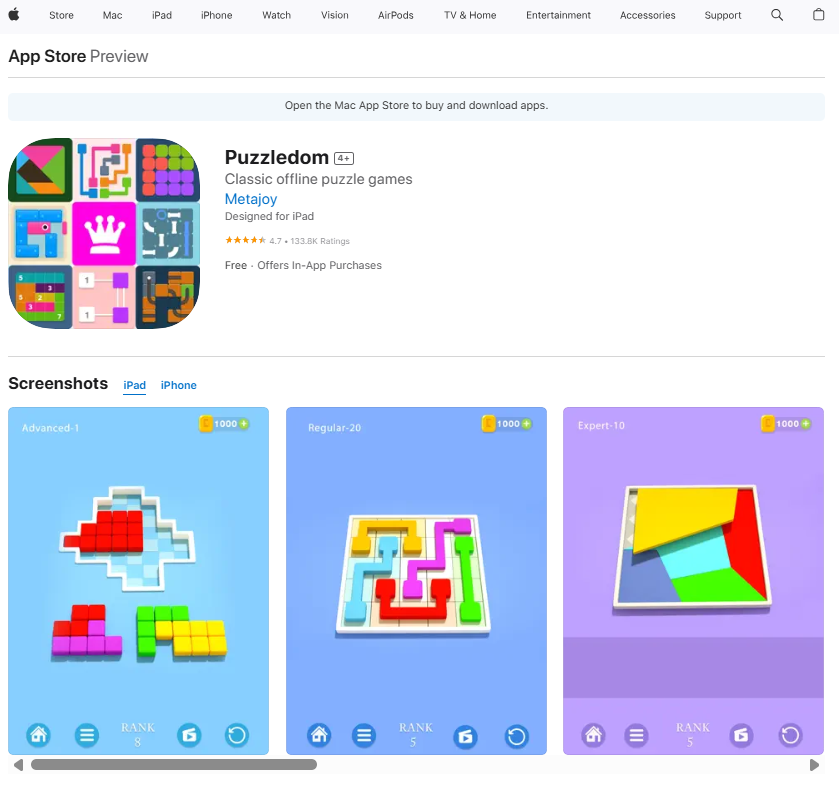839x797 pixels.
Task: Click the star rating icons
Action: (245, 240)
